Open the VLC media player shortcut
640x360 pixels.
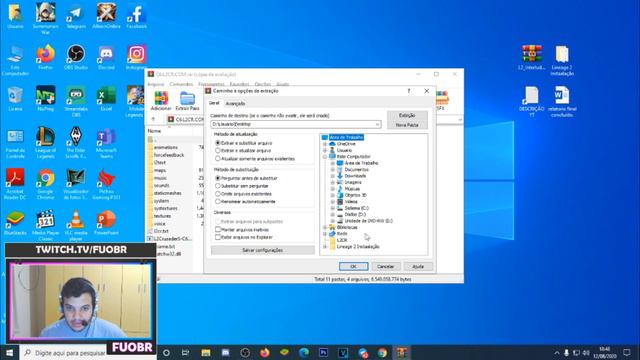point(76,225)
